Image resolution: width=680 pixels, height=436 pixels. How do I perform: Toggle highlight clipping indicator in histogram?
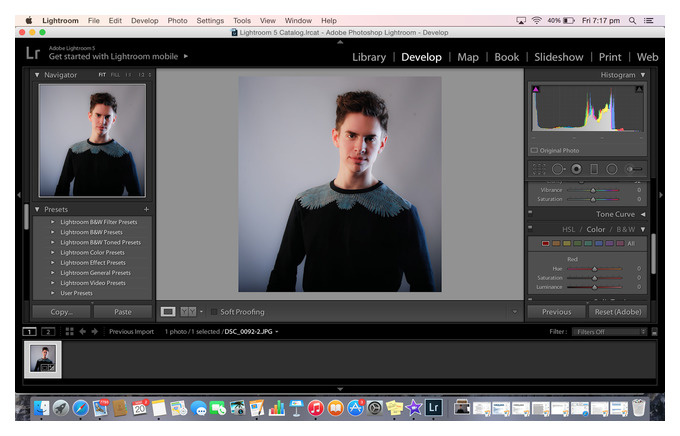[639, 89]
